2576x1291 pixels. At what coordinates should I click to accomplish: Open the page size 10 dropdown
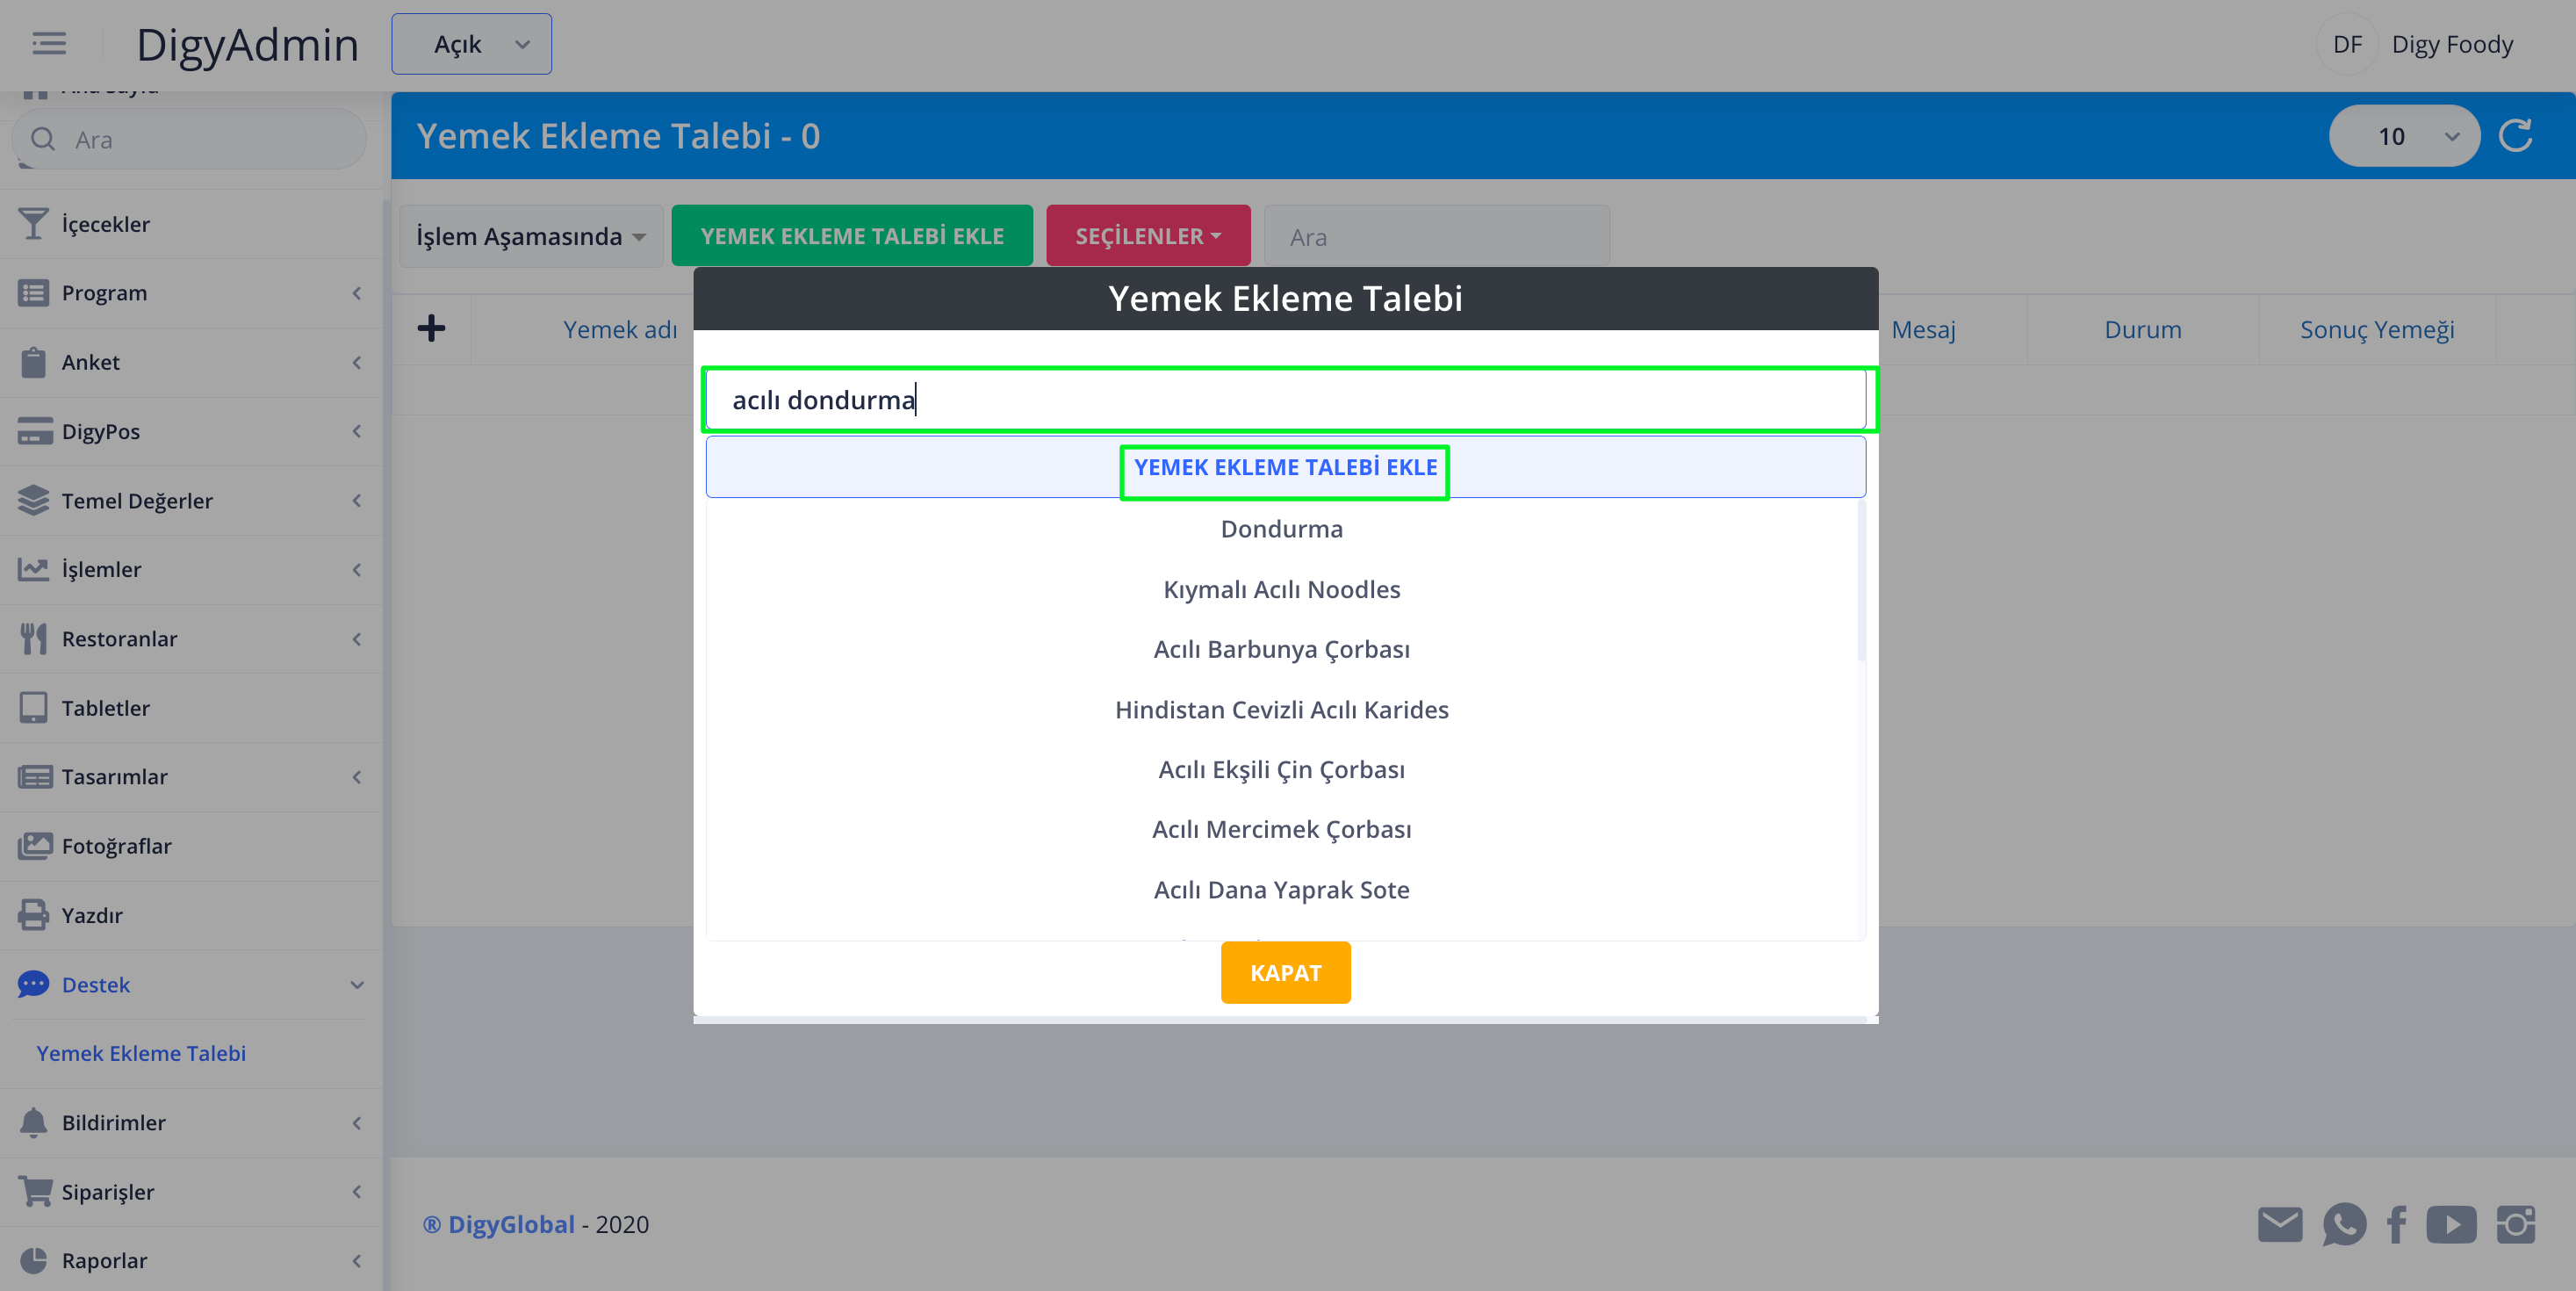click(2403, 136)
